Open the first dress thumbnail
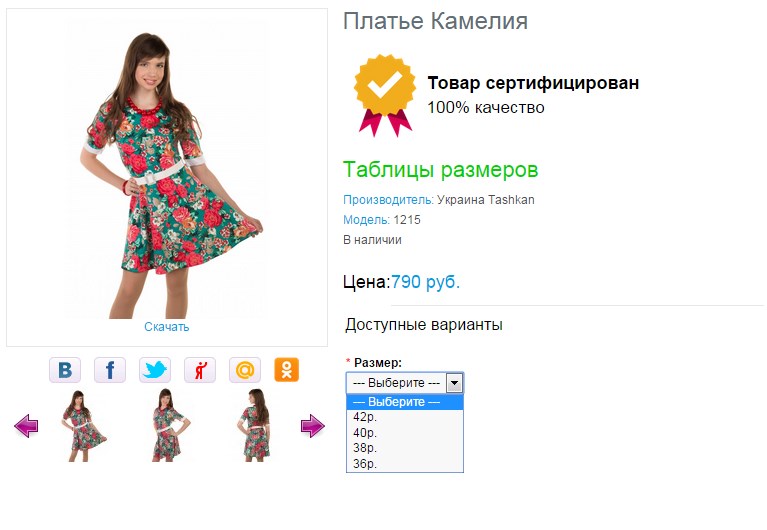The image size is (767, 530). coord(84,426)
